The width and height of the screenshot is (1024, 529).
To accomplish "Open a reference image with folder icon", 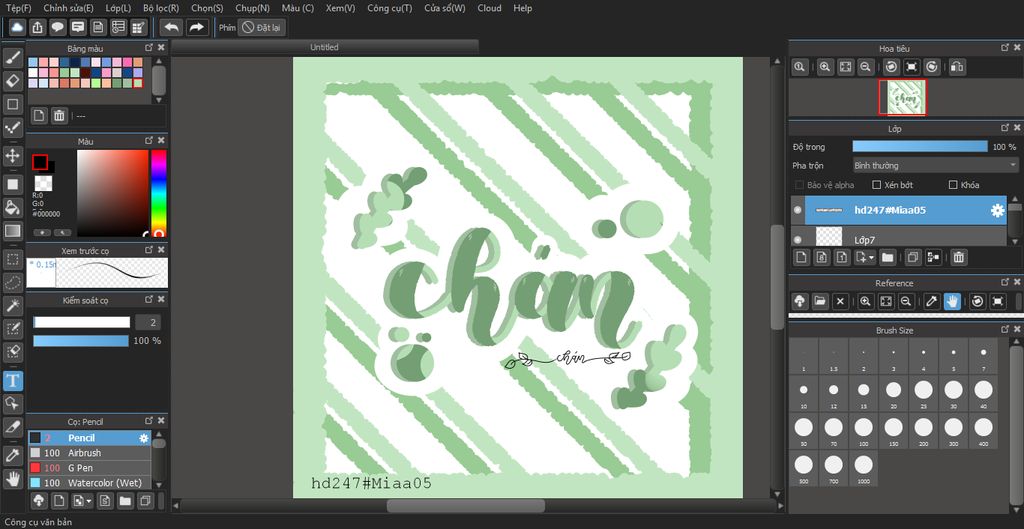I will coord(820,301).
